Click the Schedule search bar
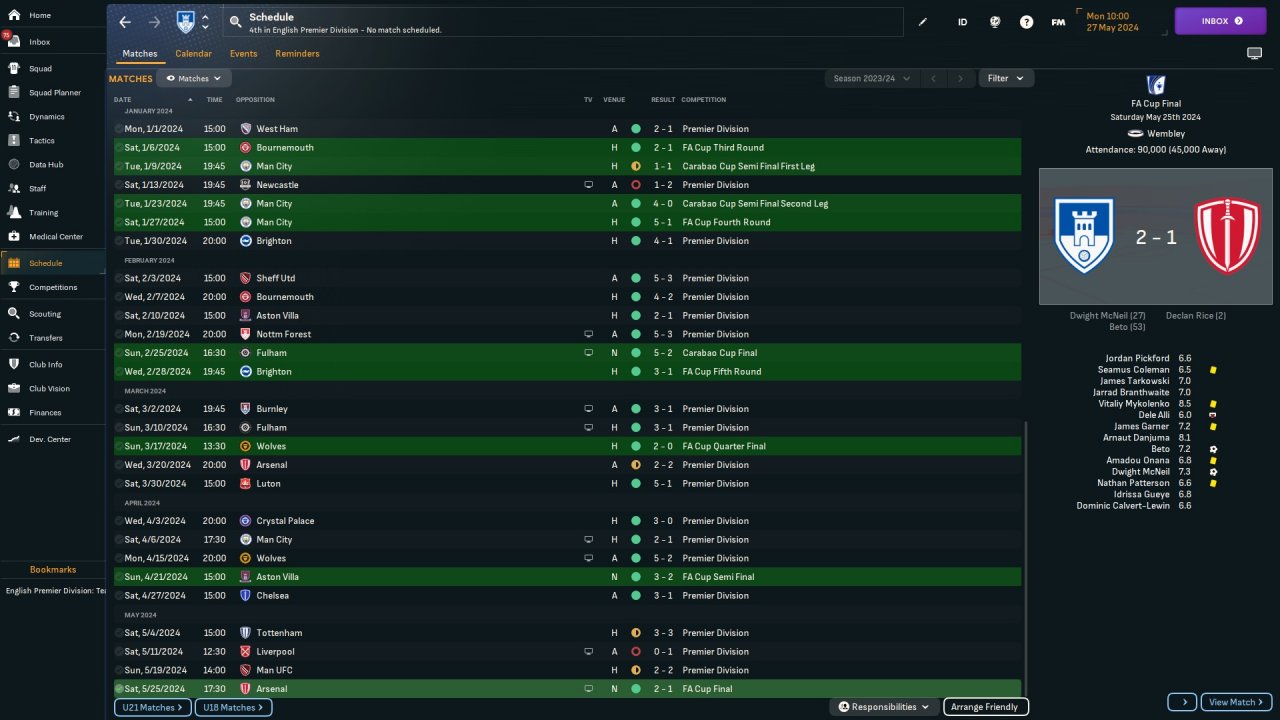The height and width of the screenshot is (720, 1280). coord(560,22)
